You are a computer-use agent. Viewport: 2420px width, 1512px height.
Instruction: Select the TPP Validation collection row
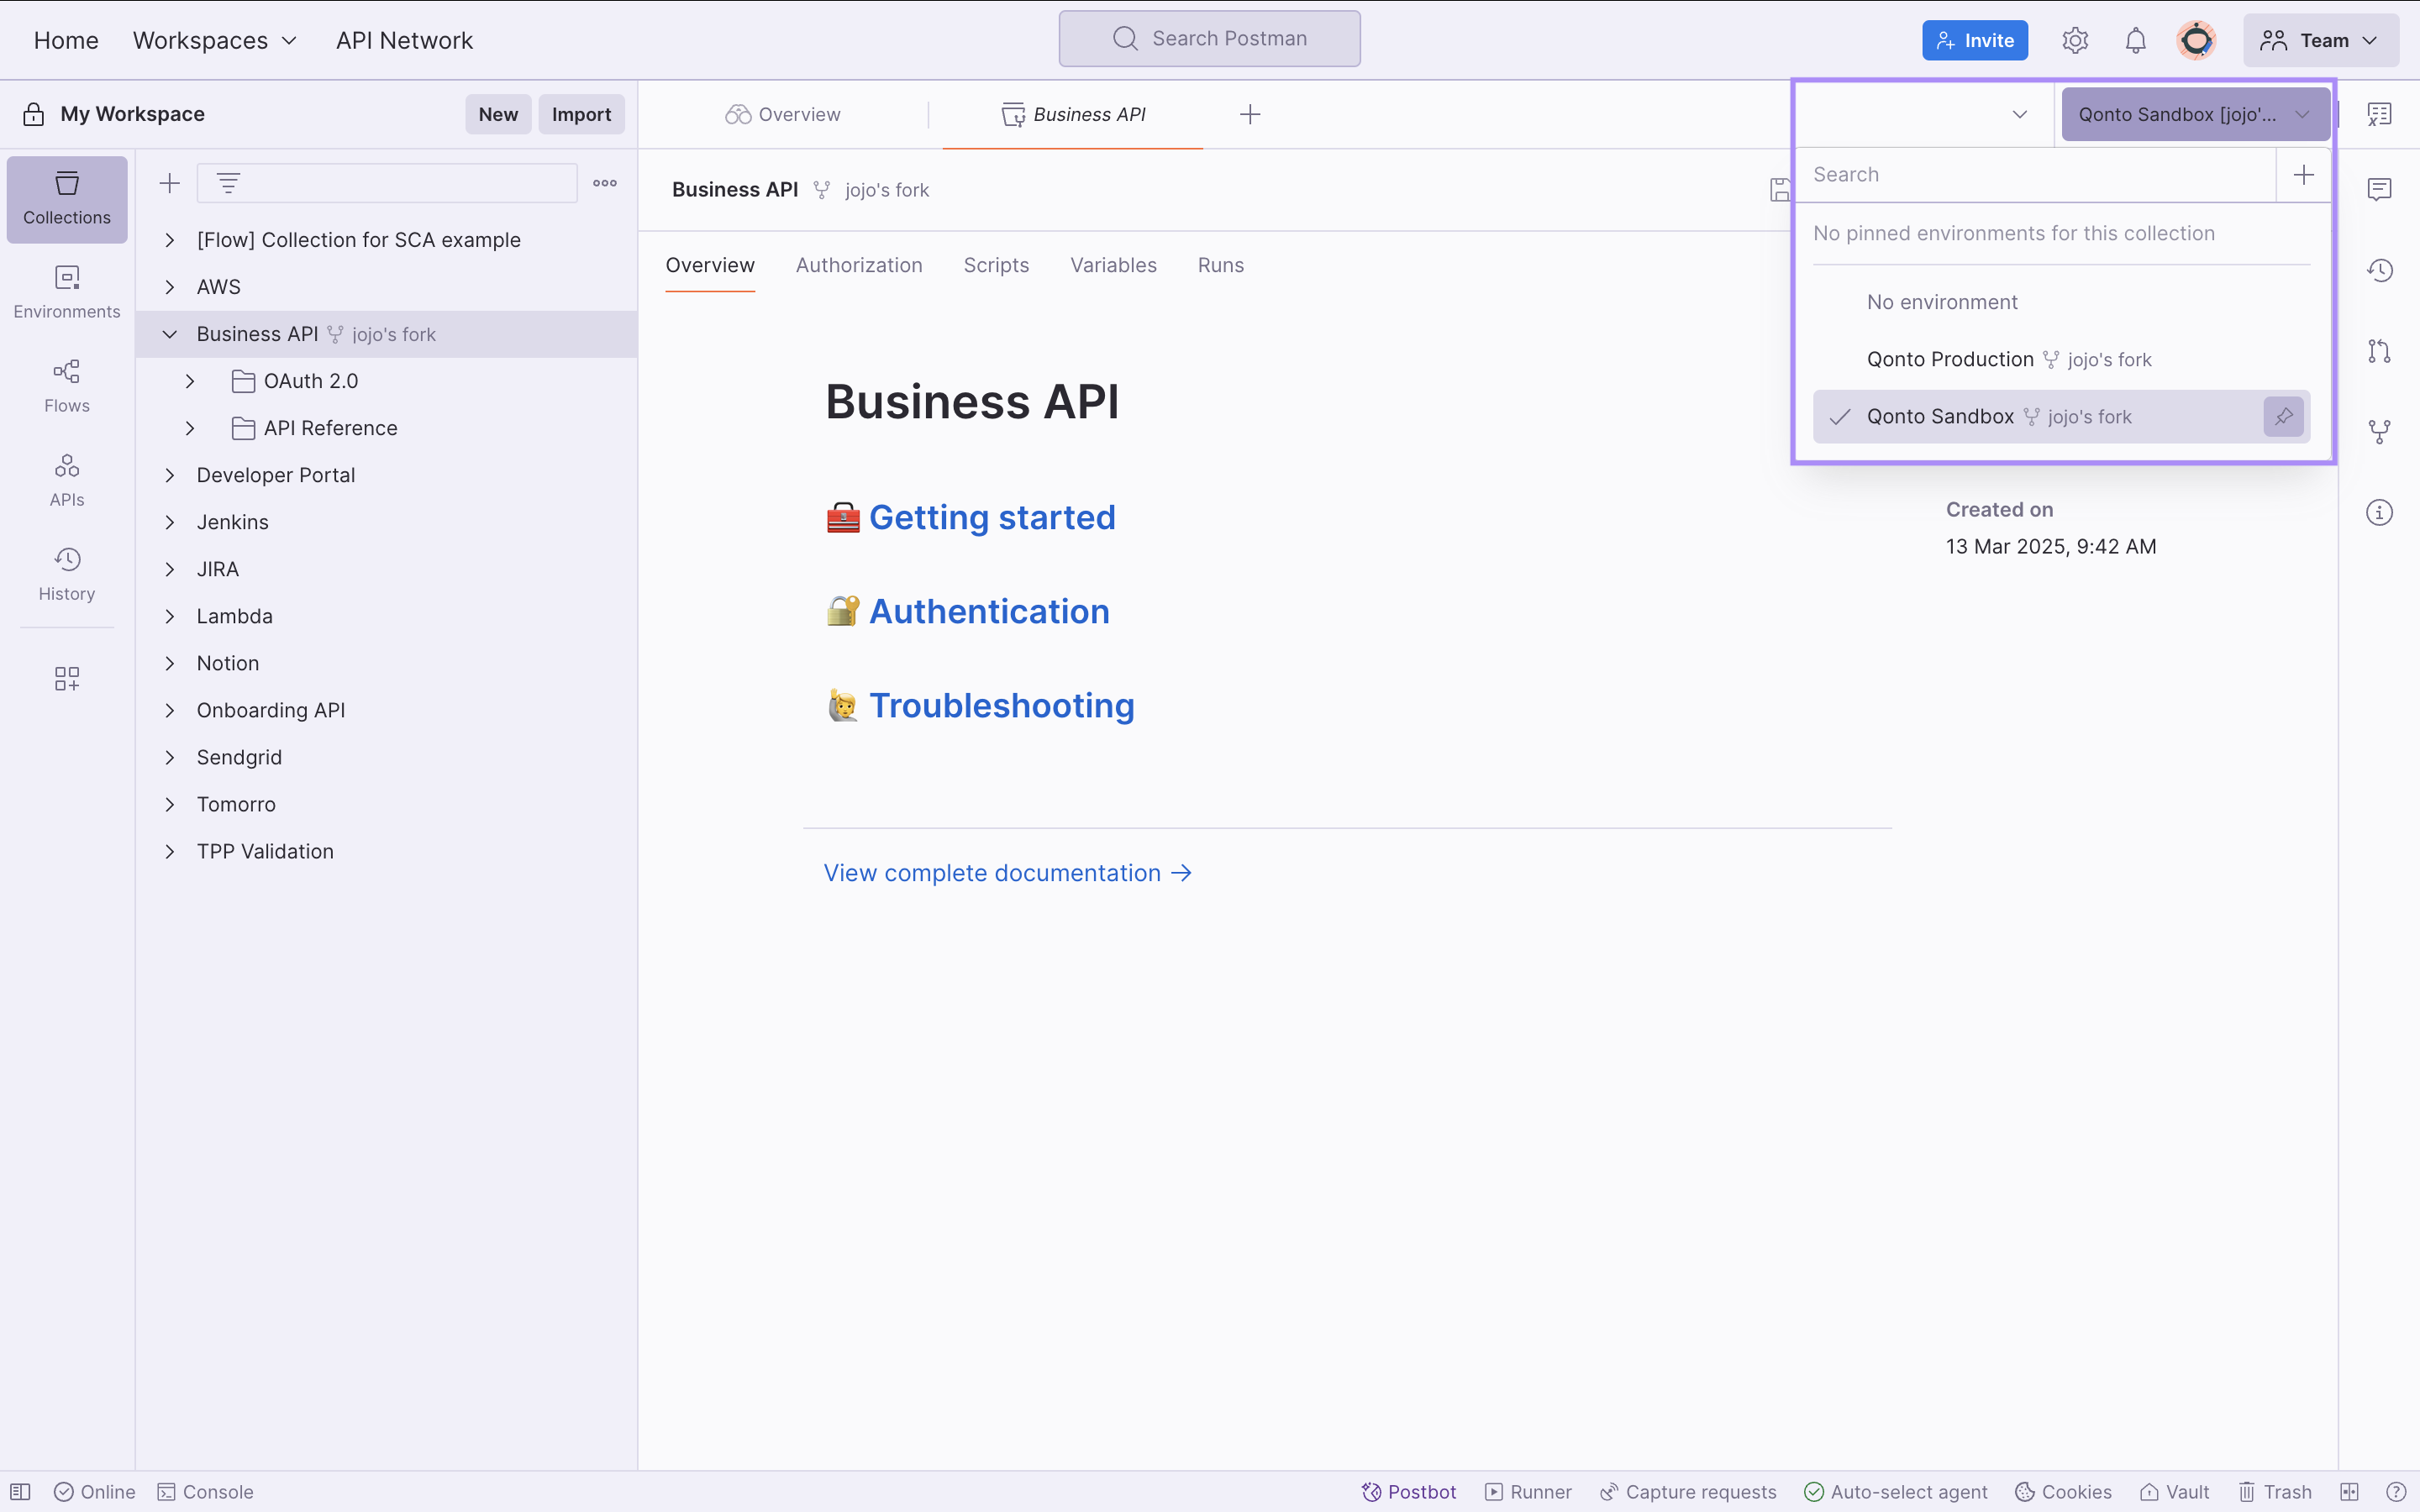[x=387, y=851]
